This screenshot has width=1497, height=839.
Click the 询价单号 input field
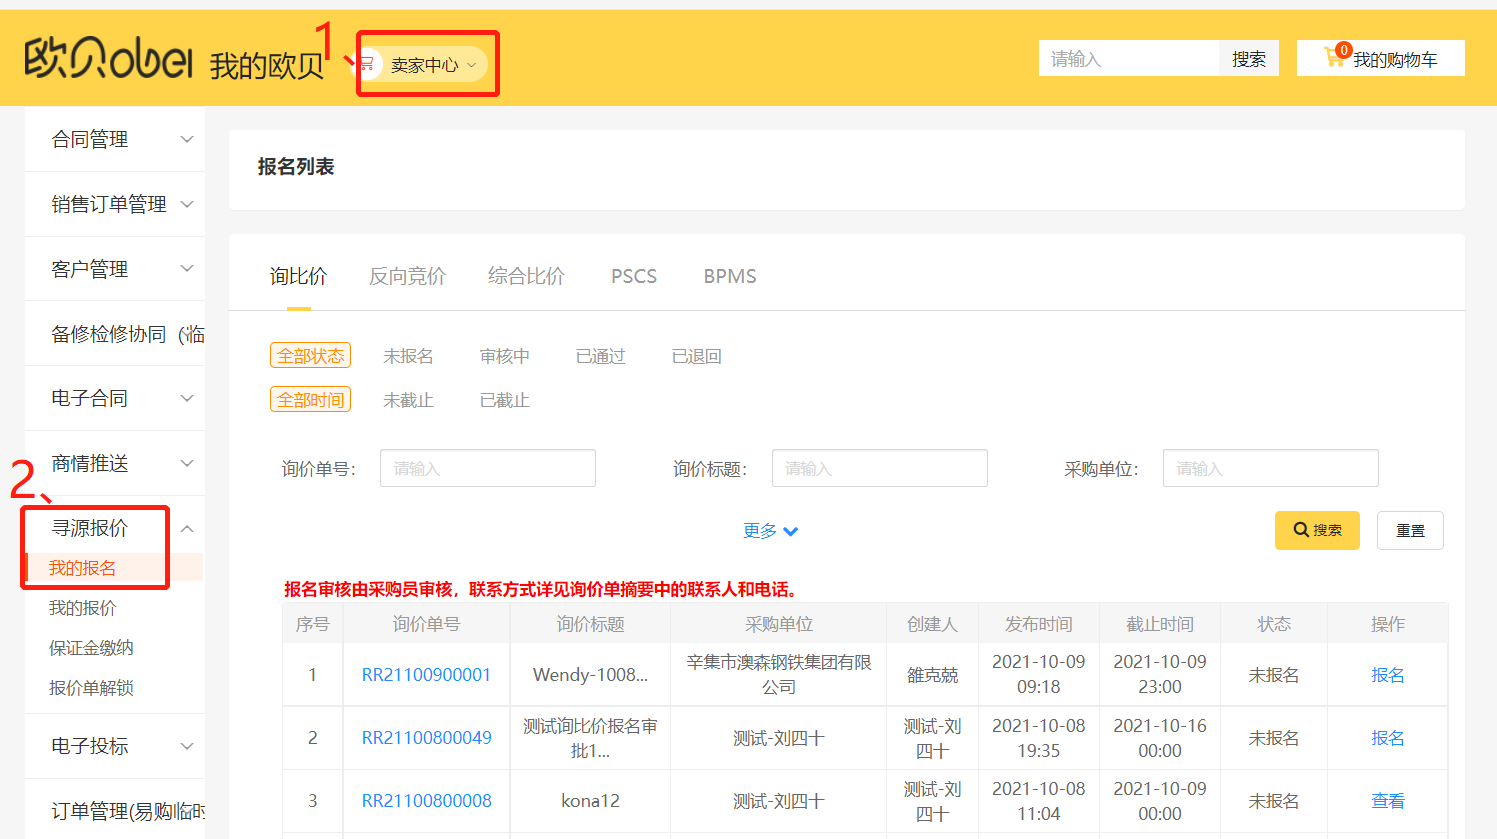pyautogui.click(x=487, y=468)
